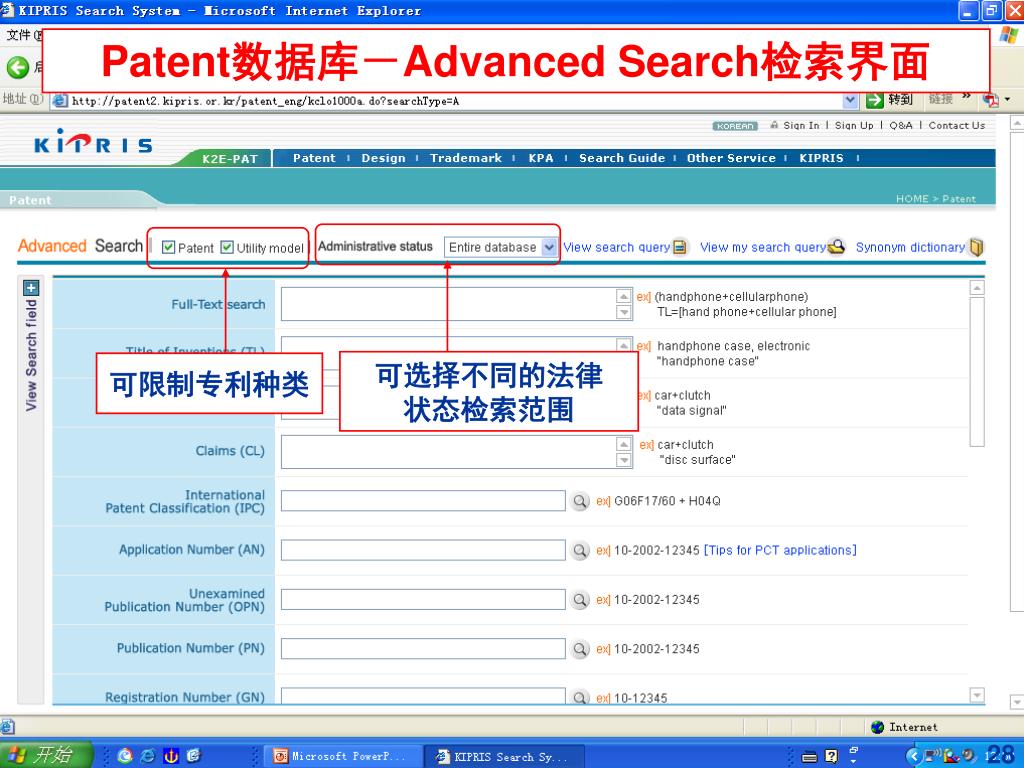Click Claims field down arrow

coord(624,460)
